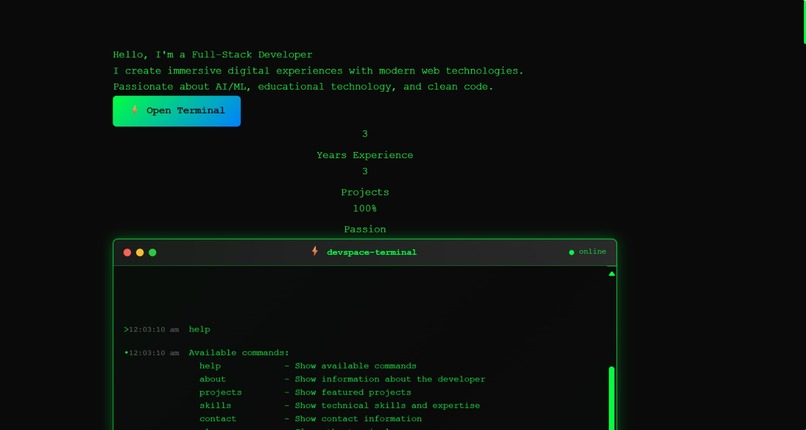This screenshot has height=430, width=806.
Task: Click the Hello, I'm a Full-Stack Developer heading
Action: [x=213, y=54]
